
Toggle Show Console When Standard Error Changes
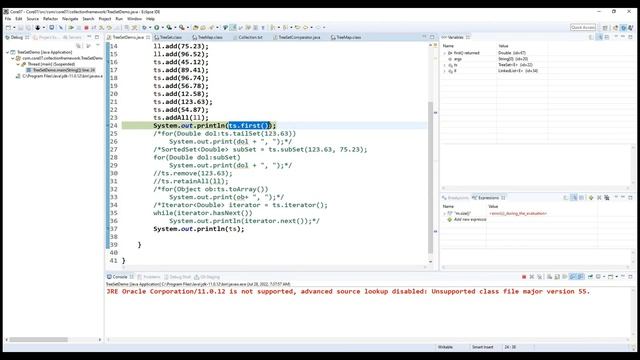tap(580, 277)
